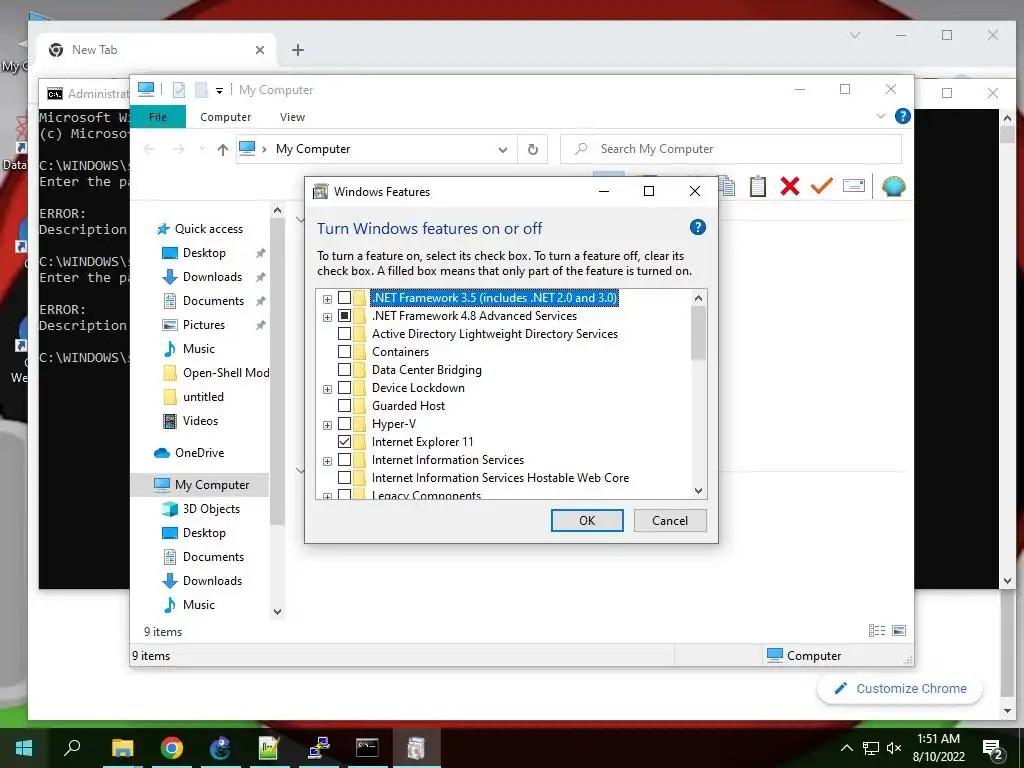
Task: Open the File menu in Explorer
Action: (158, 117)
